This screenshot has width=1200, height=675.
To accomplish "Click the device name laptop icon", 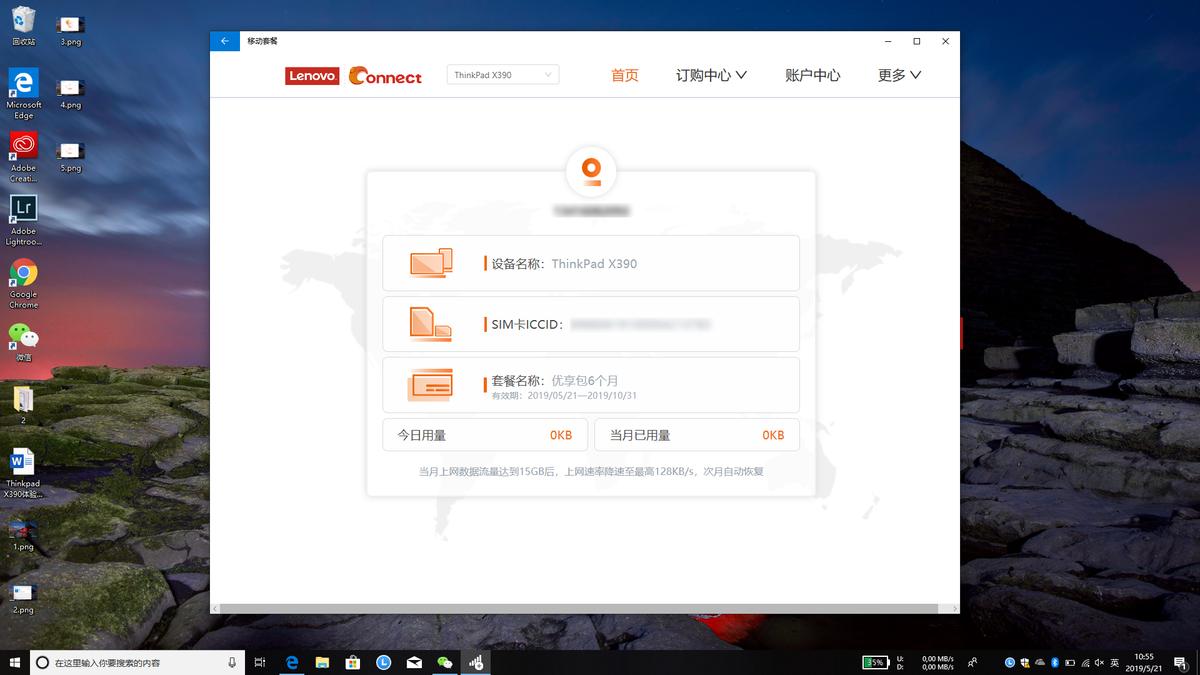I will point(430,263).
